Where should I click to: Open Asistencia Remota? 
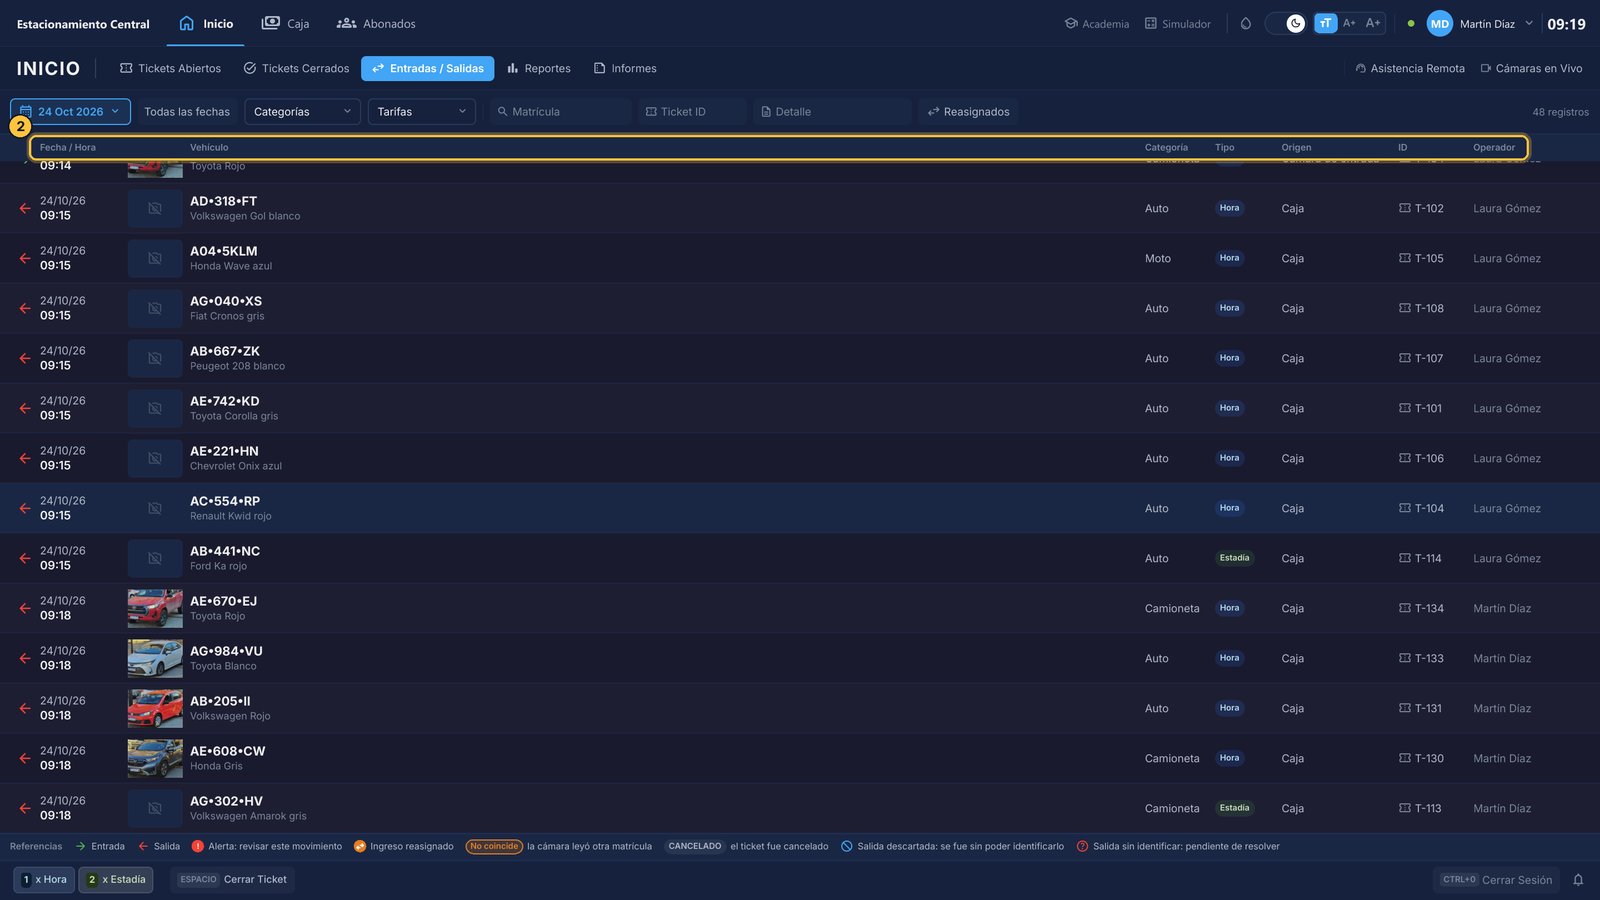[x=1409, y=68]
